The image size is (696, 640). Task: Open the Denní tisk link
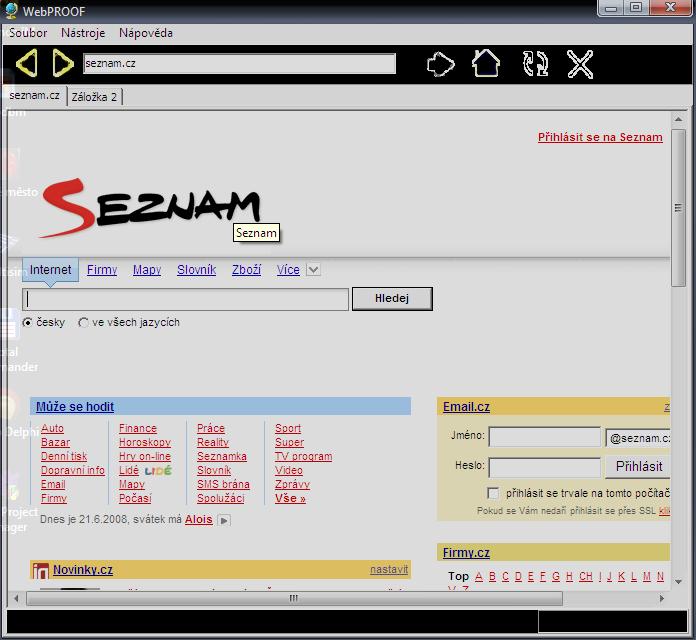[64, 456]
